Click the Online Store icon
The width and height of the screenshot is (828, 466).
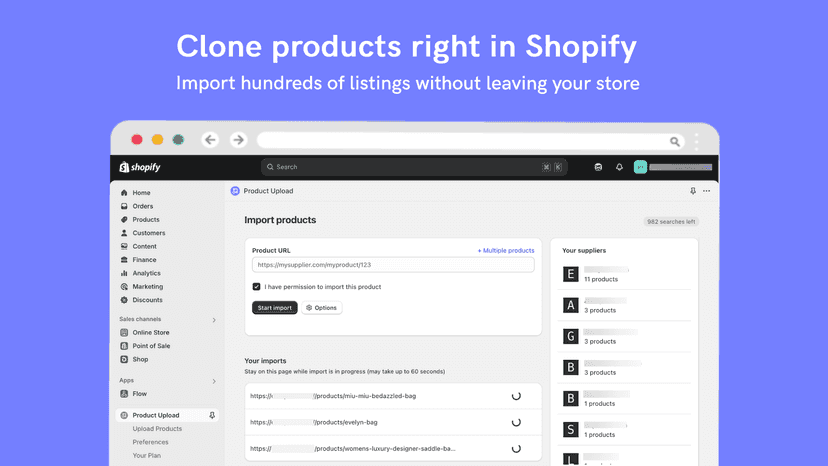tap(124, 332)
